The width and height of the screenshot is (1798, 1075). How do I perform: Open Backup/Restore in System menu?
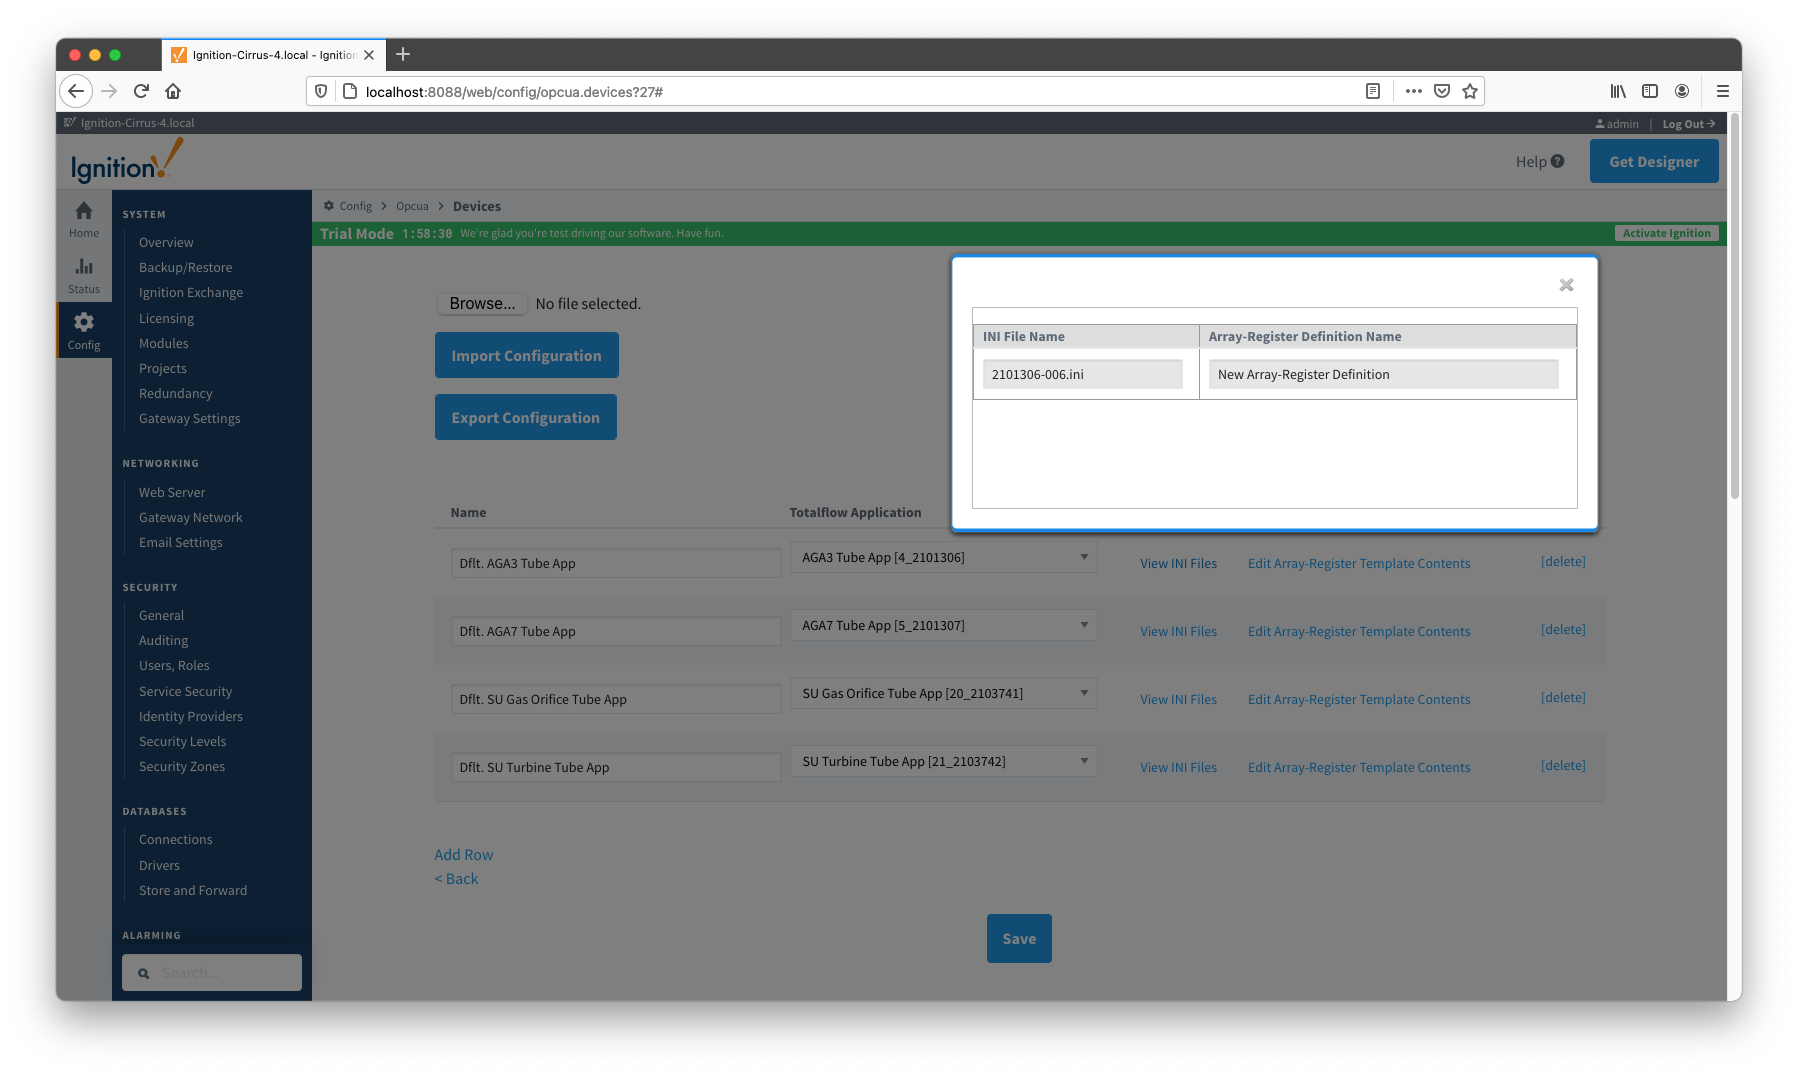click(x=185, y=267)
